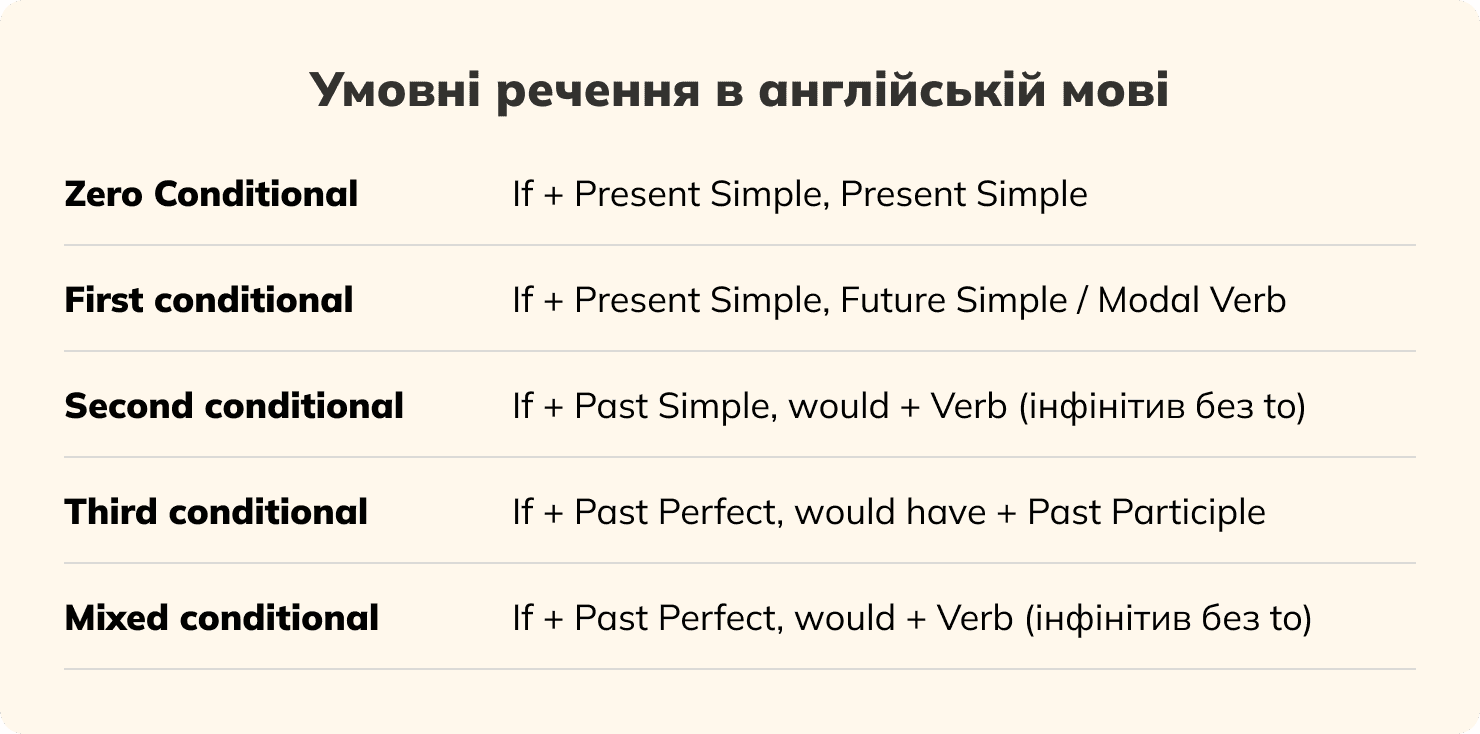
Task: Click the 'Second conditional' row label
Action: tap(234, 406)
